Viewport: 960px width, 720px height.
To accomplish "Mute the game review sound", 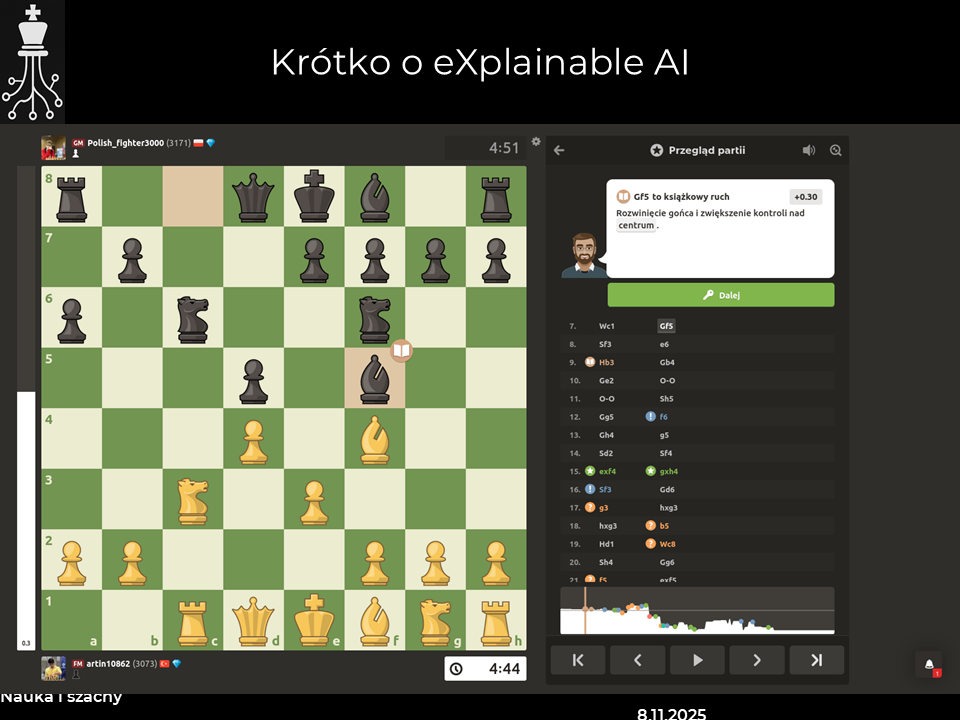I will coord(808,150).
